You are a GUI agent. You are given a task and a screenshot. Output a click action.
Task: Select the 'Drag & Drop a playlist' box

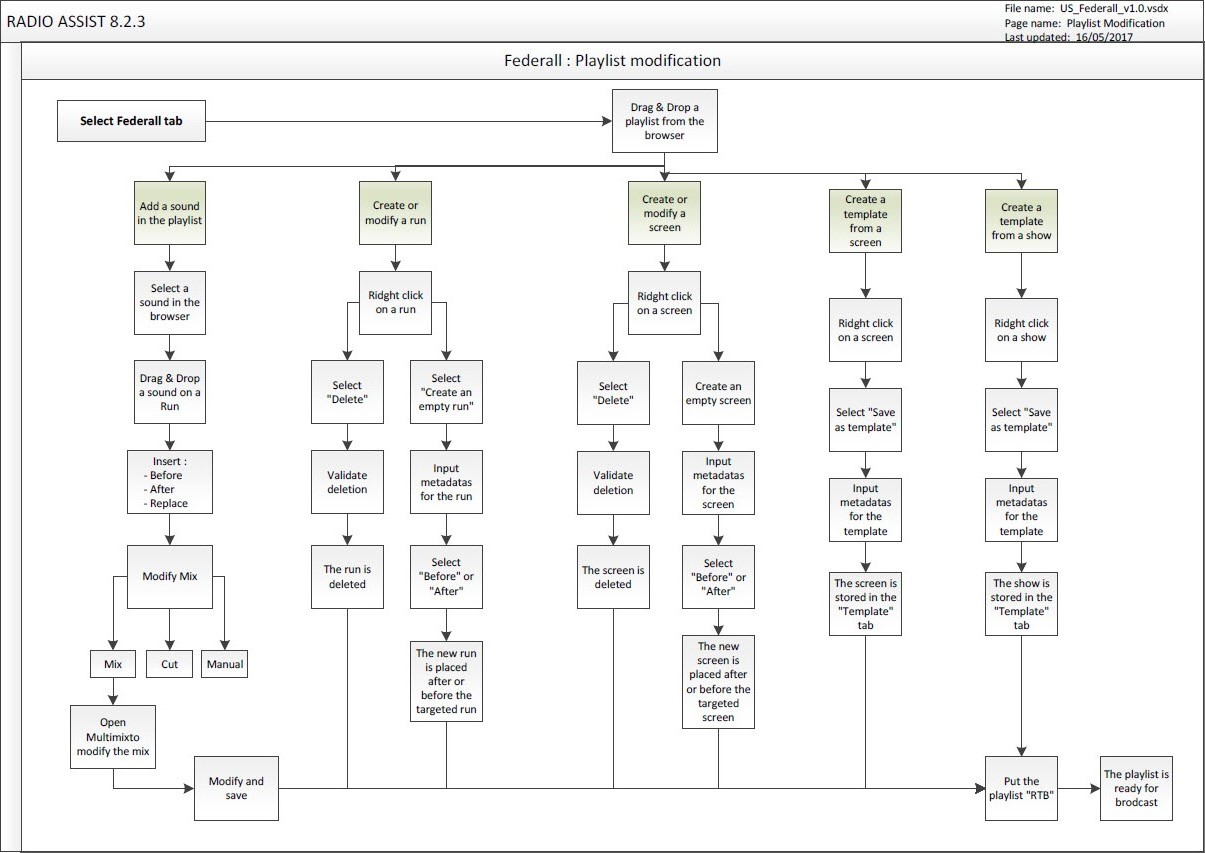[x=664, y=121]
